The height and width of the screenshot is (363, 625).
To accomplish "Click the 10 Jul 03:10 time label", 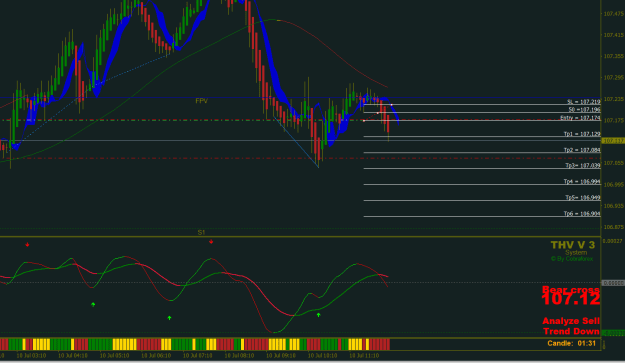I will (31, 355).
